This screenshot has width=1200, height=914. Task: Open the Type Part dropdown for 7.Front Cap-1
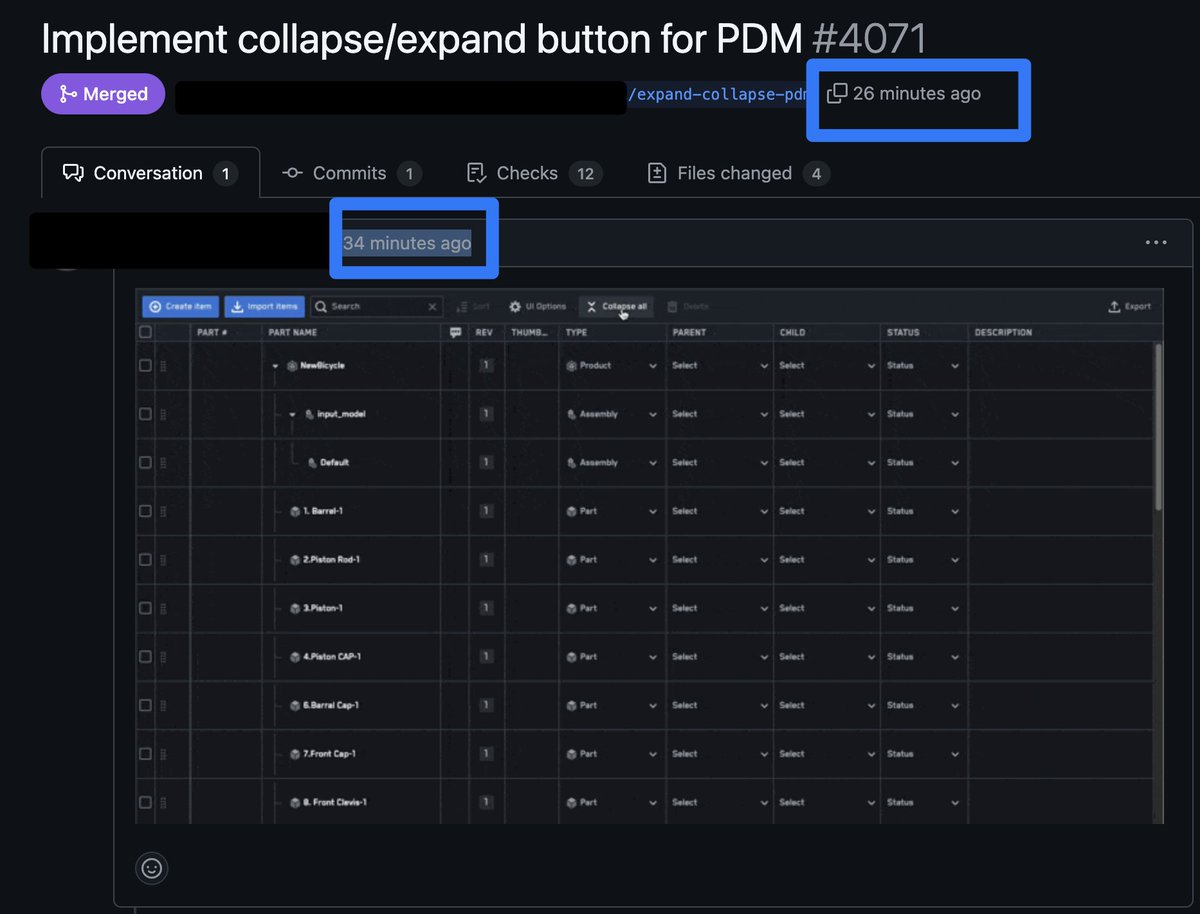coord(612,754)
